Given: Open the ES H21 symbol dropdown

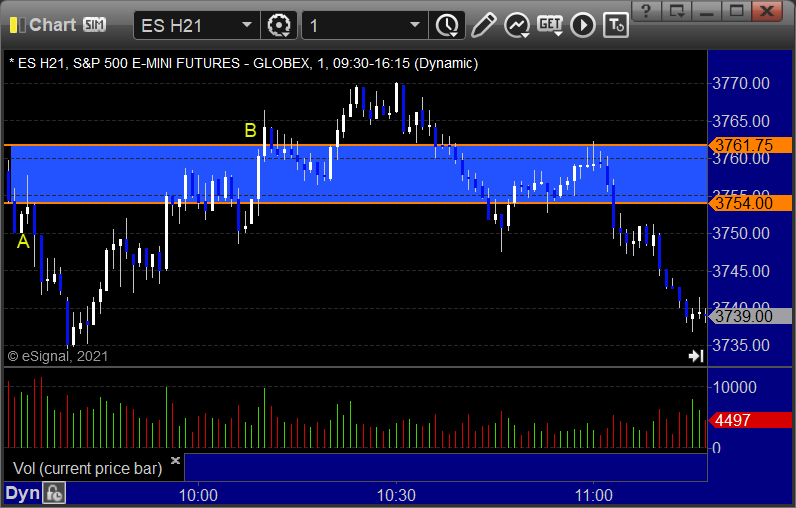Looking at the screenshot, I should [247, 25].
